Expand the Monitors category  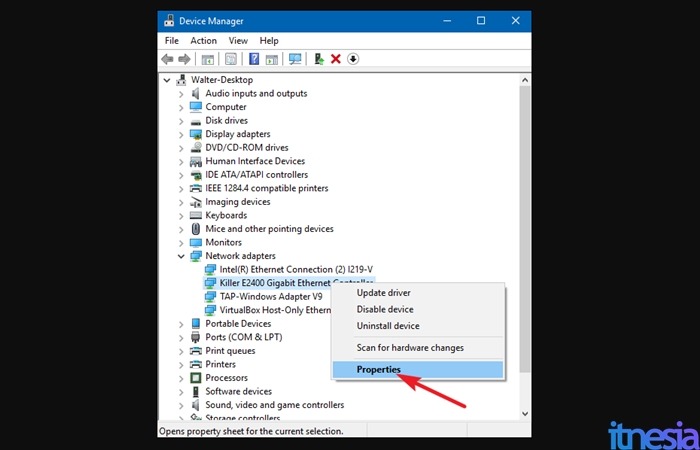[181, 242]
